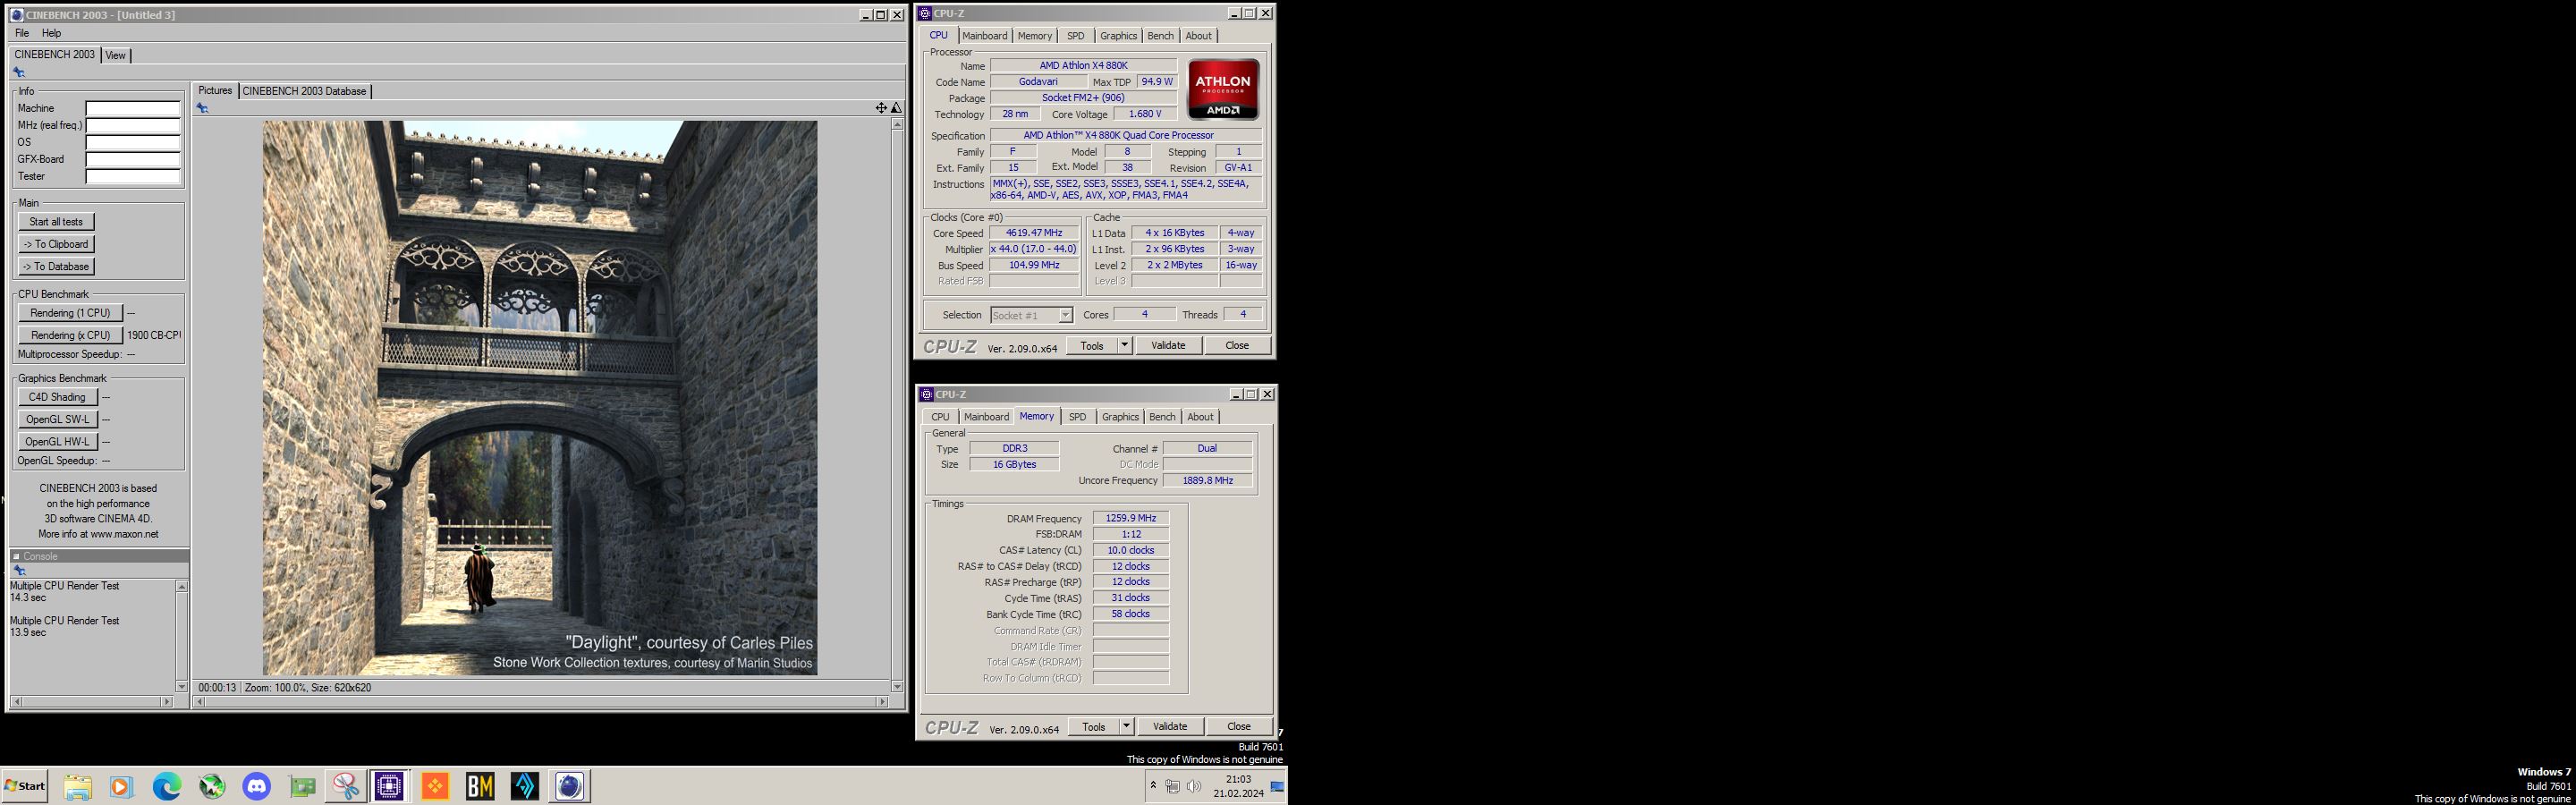Run the OpenGL HW-L test
The image size is (2576, 805).
57,441
